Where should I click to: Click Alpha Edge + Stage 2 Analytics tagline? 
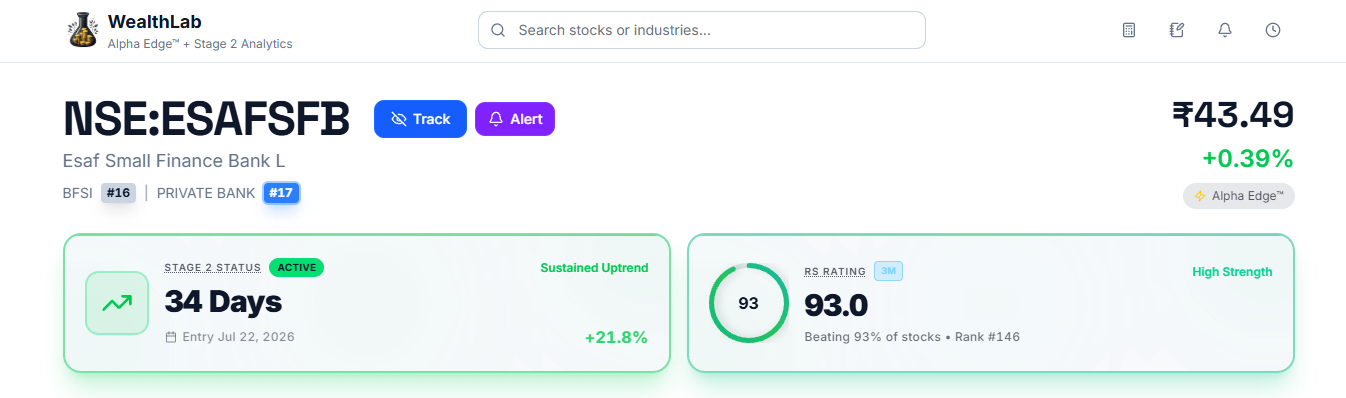(200, 44)
